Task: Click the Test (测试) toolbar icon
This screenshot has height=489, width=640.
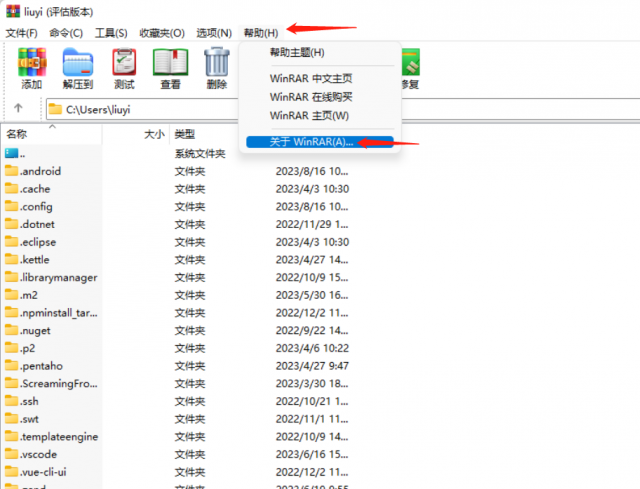Action: point(124,62)
